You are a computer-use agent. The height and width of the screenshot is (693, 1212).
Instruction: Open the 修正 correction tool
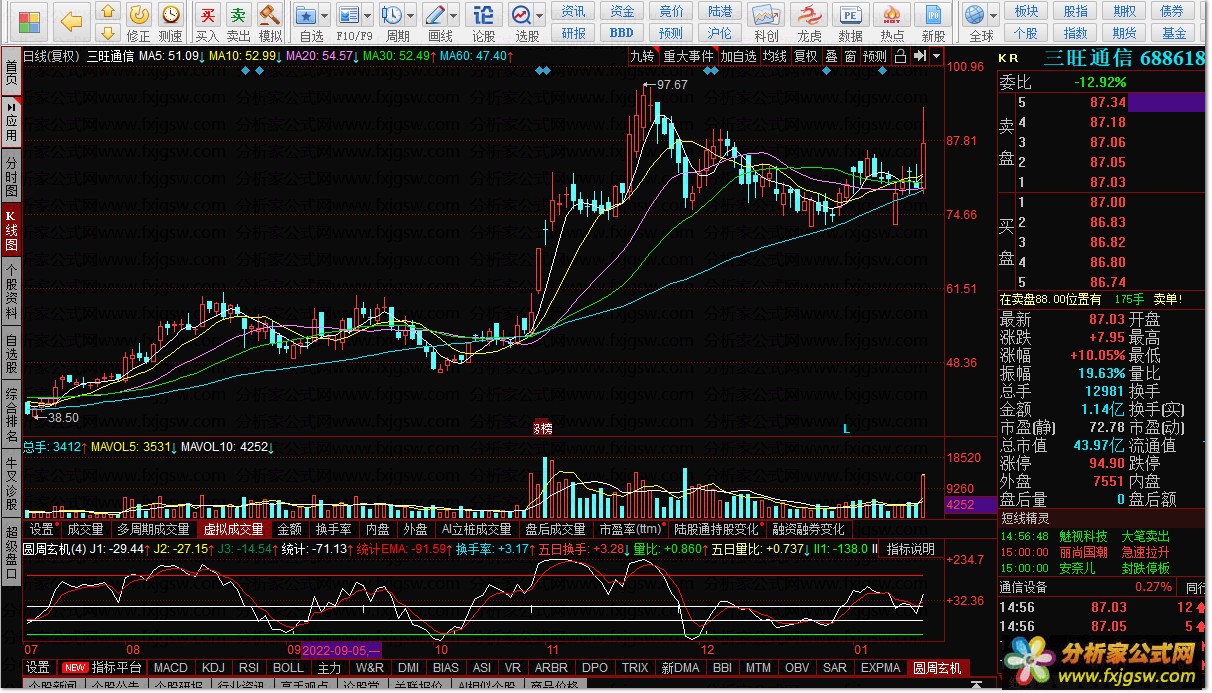(140, 21)
